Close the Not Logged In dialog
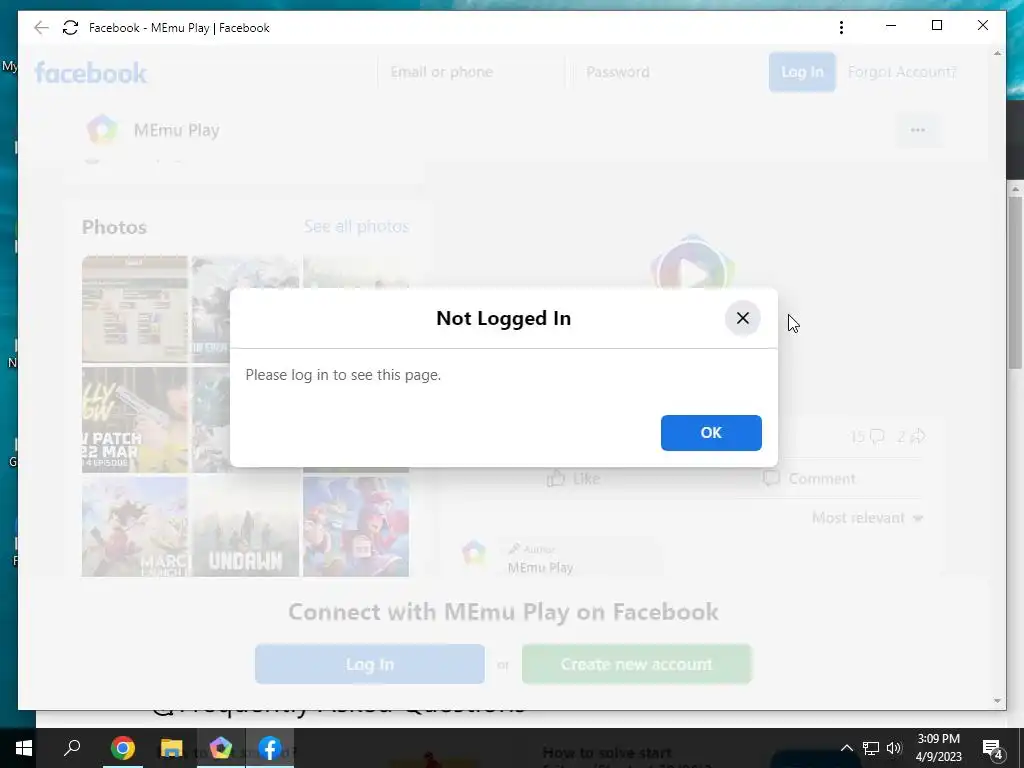Viewport: 1024px width, 768px height. pyautogui.click(x=743, y=318)
